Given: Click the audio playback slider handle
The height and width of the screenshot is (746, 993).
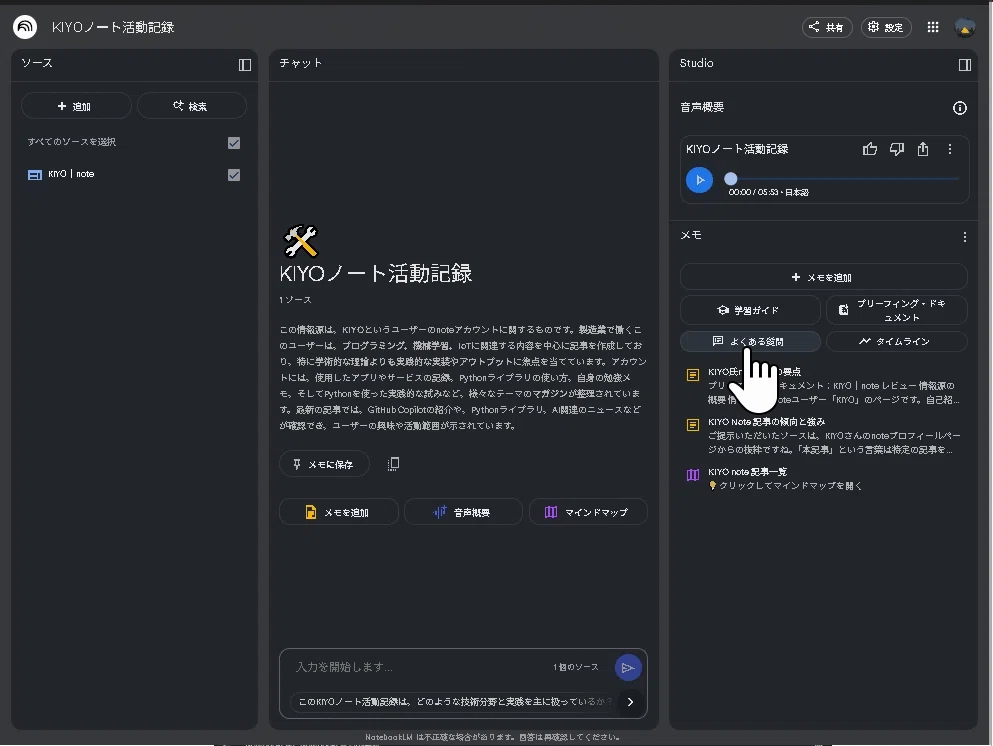Looking at the screenshot, I should point(731,179).
